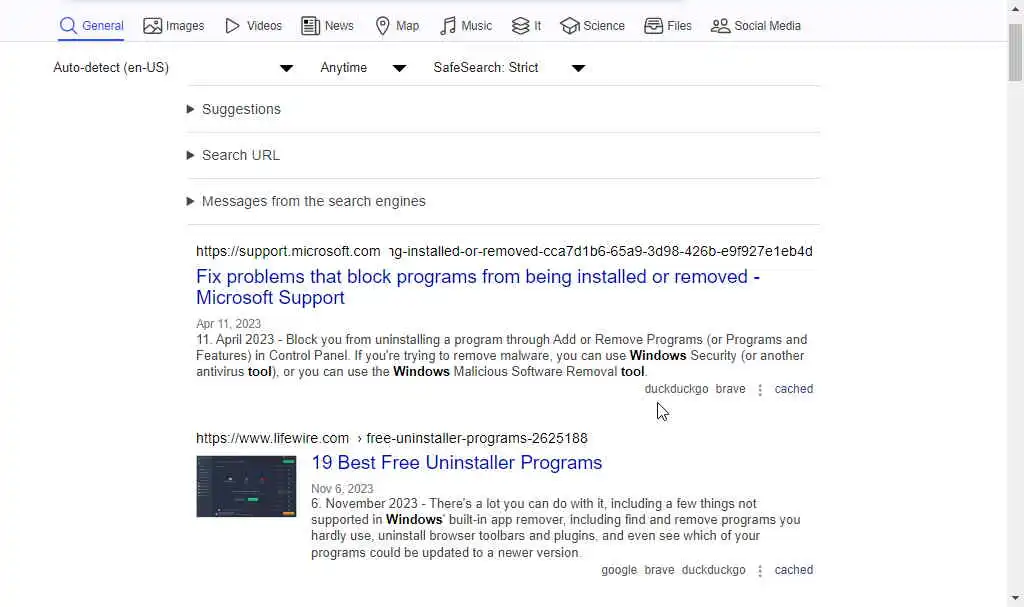Open the language dropdown Auto-detect (en-US)
This screenshot has width=1024, height=607.
point(173,67)
